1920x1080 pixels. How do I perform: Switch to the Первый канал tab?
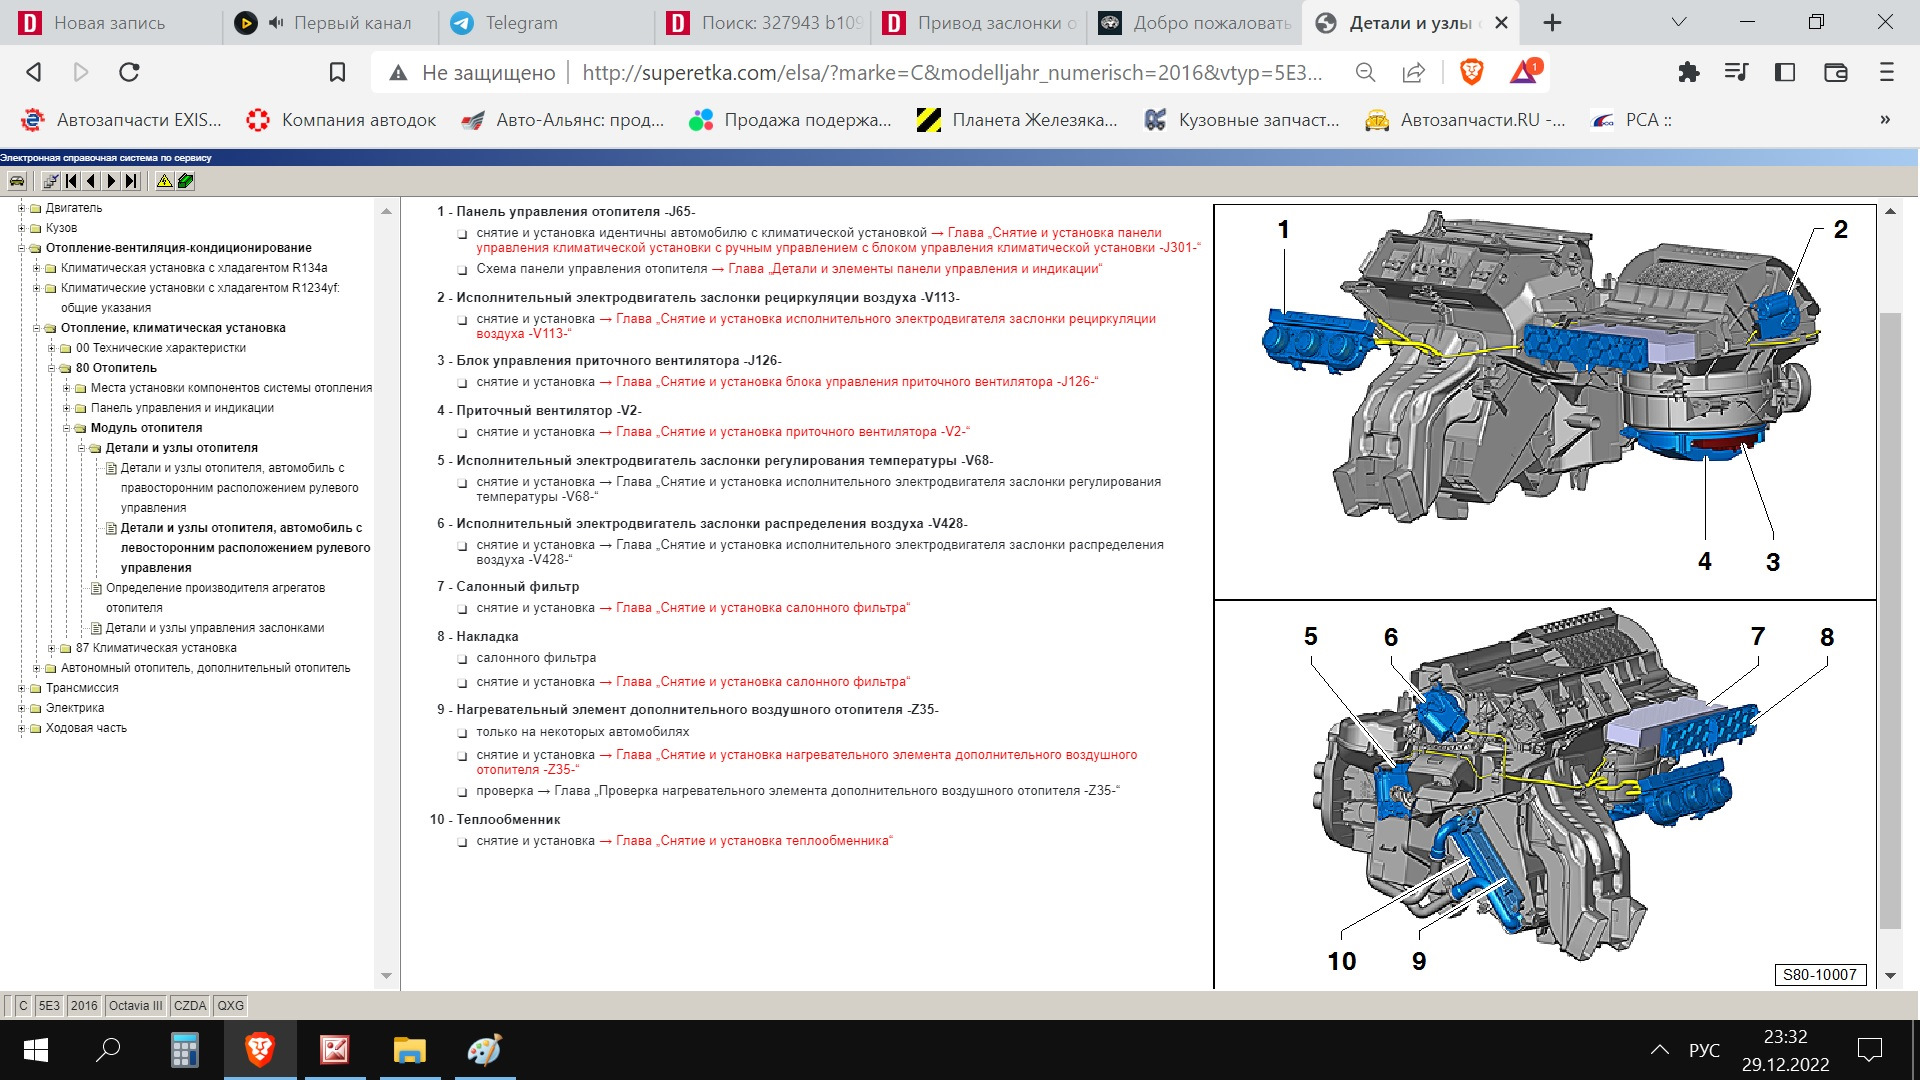351,23
